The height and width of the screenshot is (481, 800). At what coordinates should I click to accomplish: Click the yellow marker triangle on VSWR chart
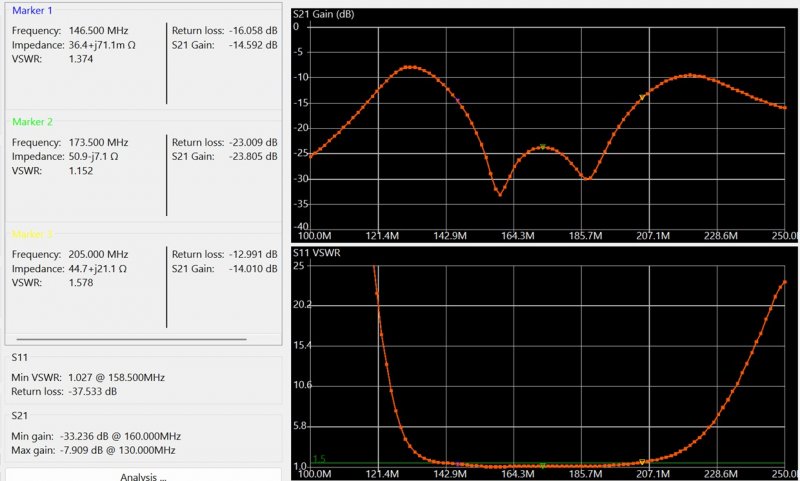(642, 462)
